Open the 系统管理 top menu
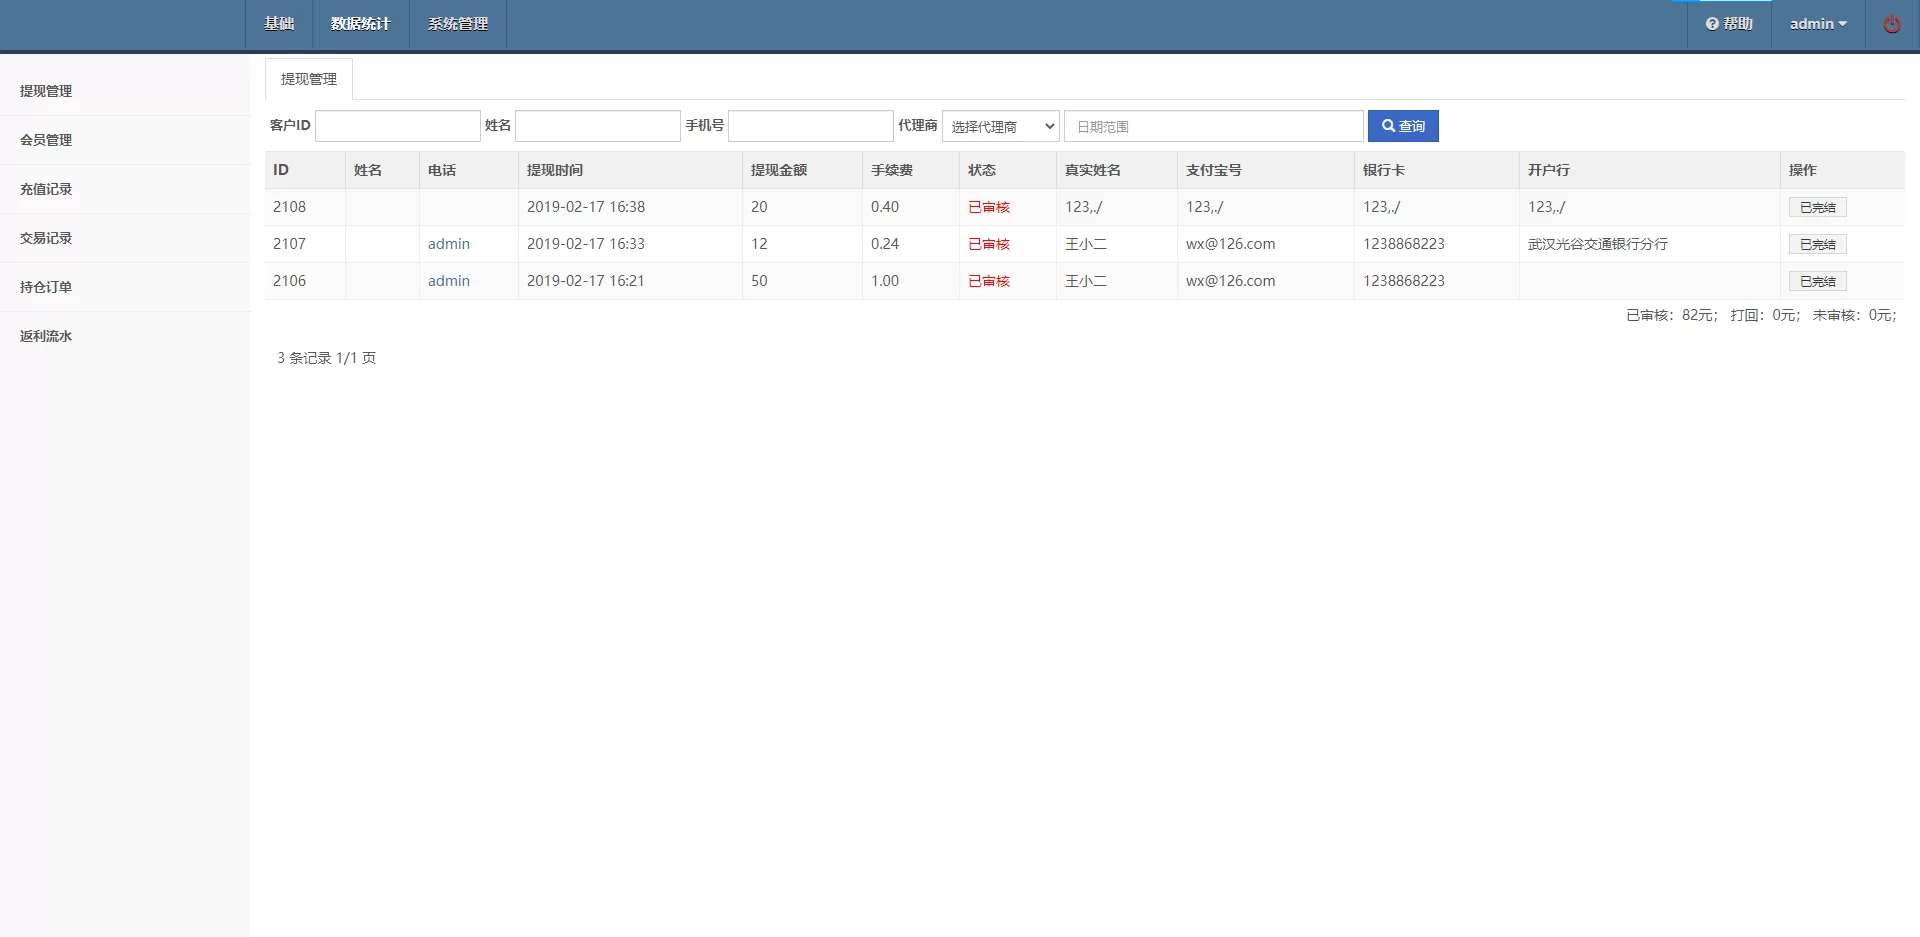Screen dimensions: 1920x937 [457, 24]
